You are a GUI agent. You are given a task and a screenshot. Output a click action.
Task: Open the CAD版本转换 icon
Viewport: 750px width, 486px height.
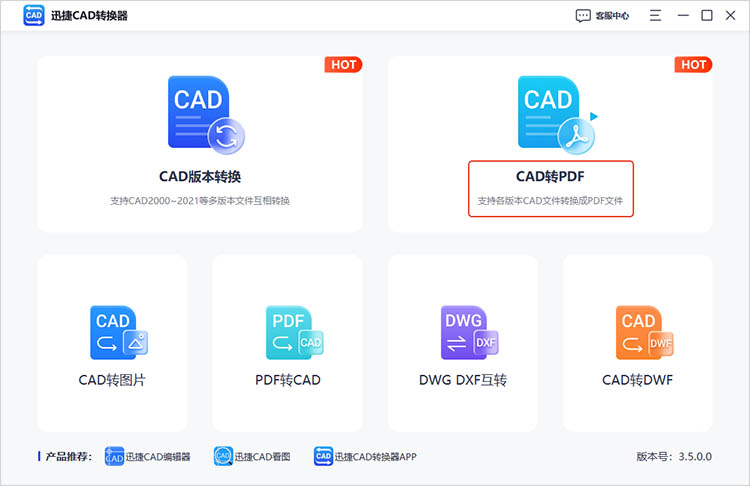coord(206,115)
